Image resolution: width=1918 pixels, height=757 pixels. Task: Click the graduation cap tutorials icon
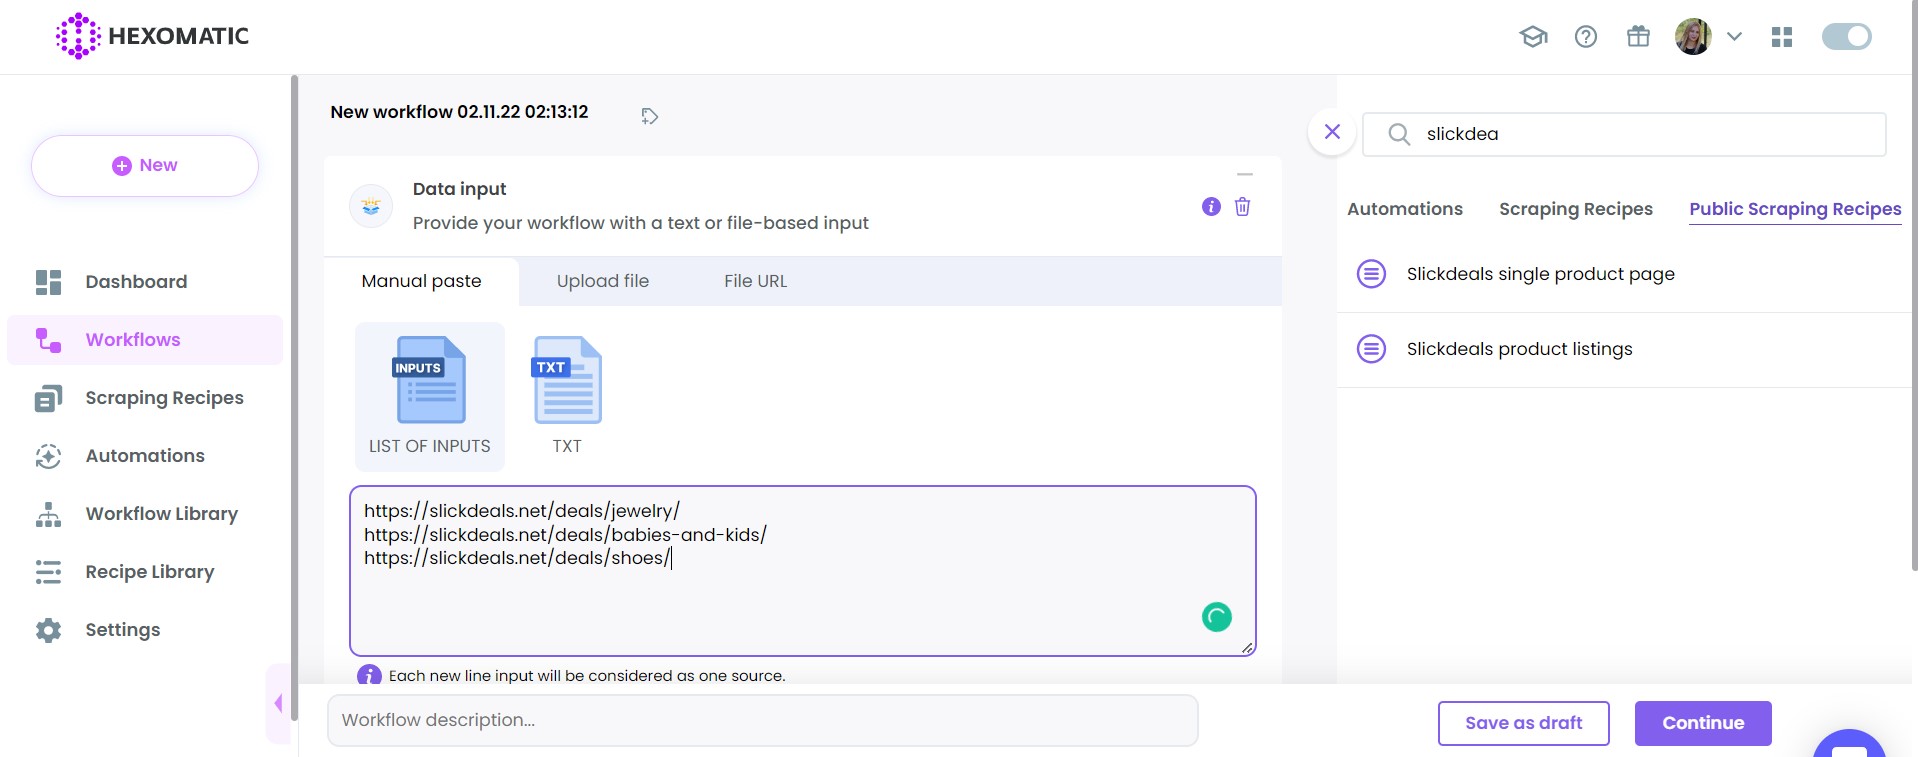1533,37
